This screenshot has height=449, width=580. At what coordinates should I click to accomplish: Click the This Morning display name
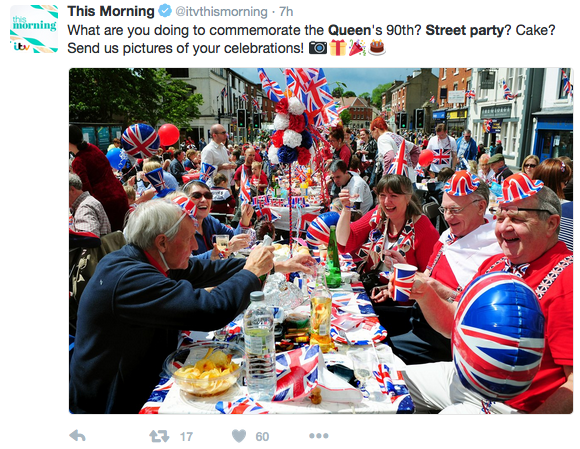[111, 11]
